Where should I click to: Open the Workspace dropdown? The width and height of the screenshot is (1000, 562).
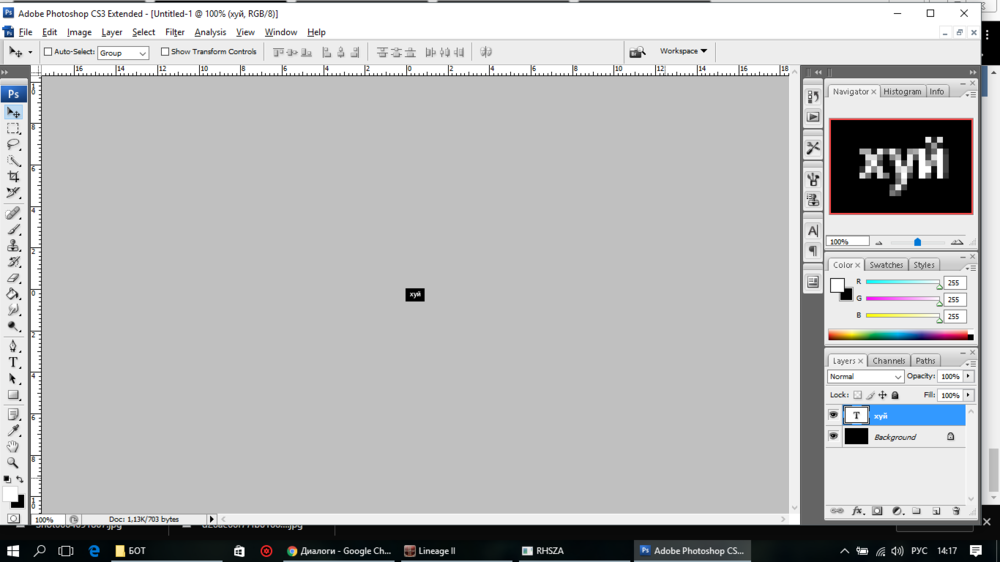(x=683, y=51)
